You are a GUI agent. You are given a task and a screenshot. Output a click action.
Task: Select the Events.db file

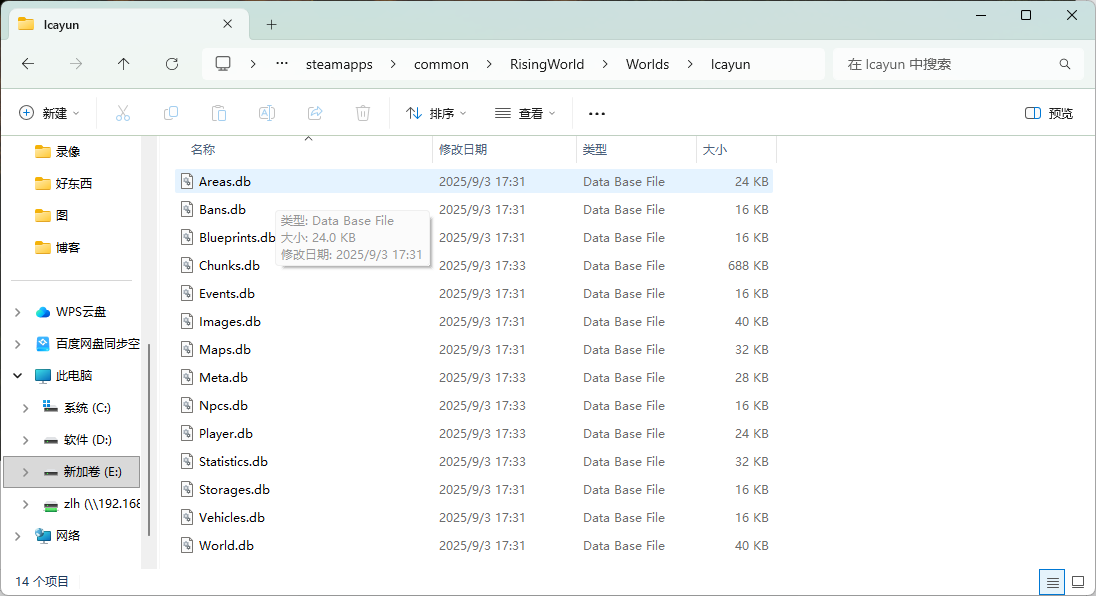474,293
